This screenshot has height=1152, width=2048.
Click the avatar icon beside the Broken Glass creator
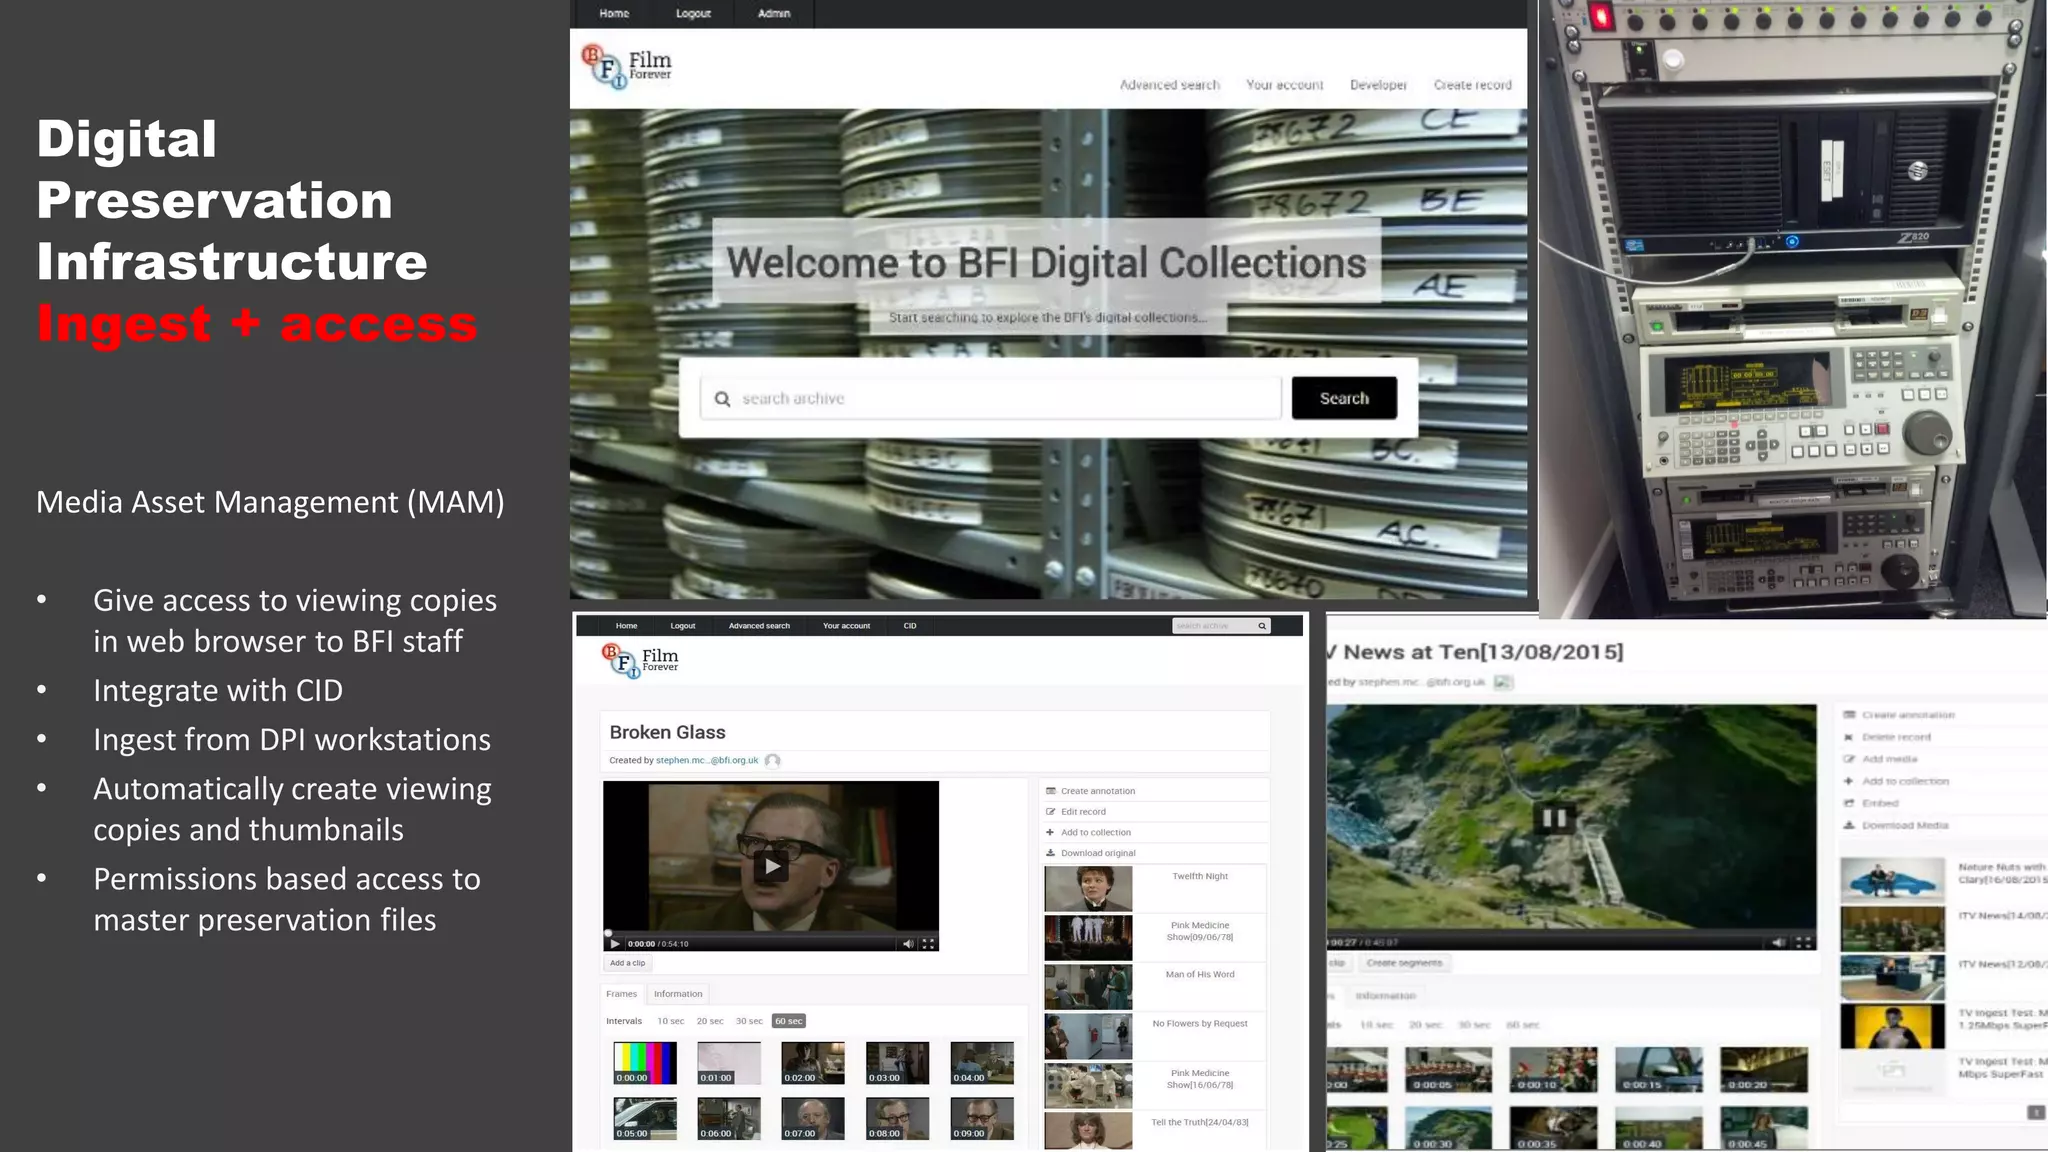[x=772, y=760]
